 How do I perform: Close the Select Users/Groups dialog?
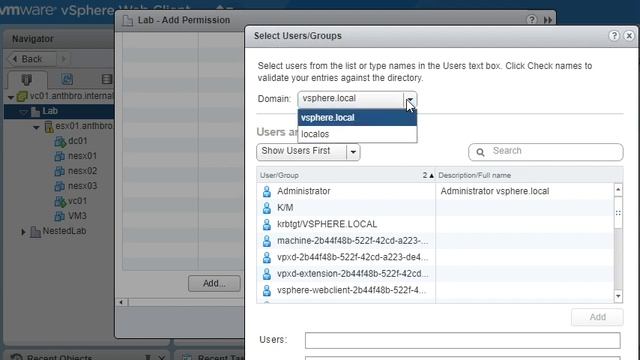pyautogui.click(x=629, y=36)
